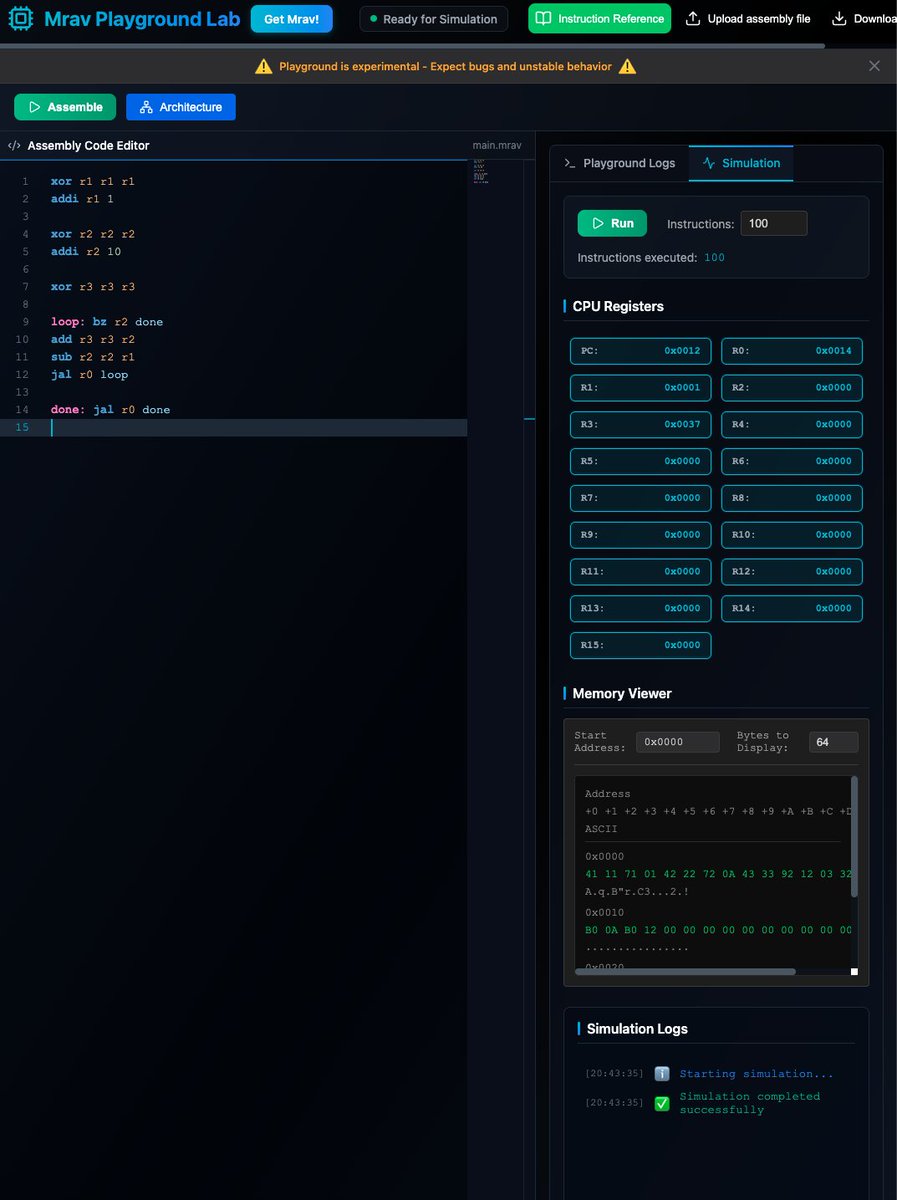This screenshot has width=897, height=1200.
Task: Dismiss the experimental warning banner
Action: [x=874, y=66]
